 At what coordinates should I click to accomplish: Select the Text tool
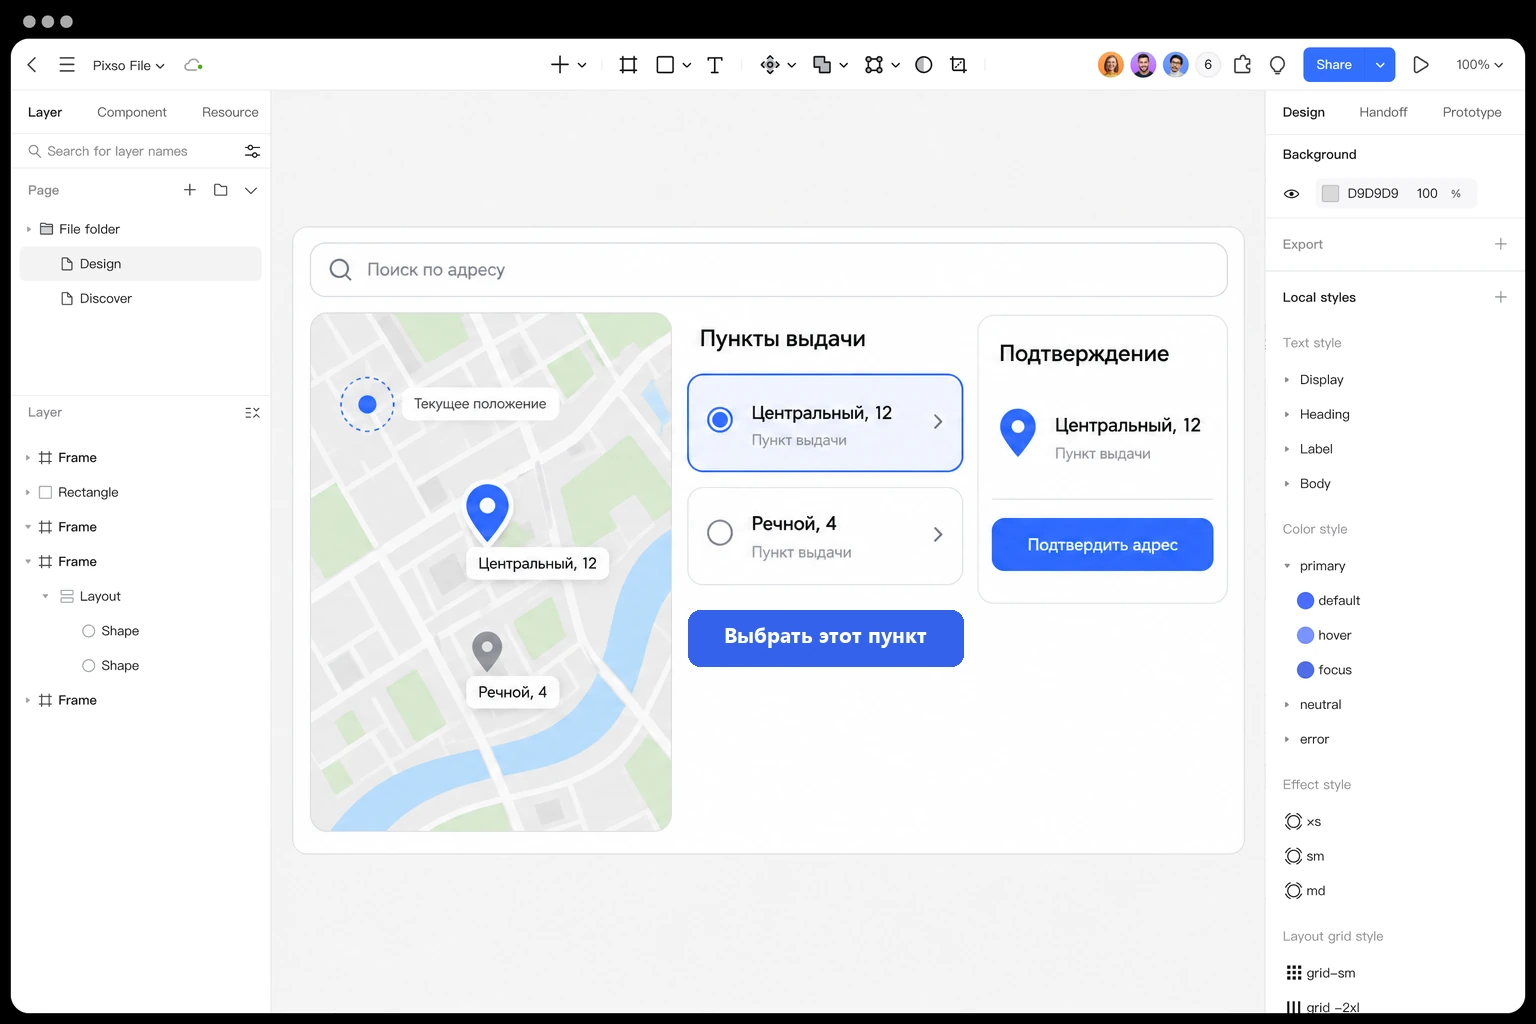(x=715, y=65)
